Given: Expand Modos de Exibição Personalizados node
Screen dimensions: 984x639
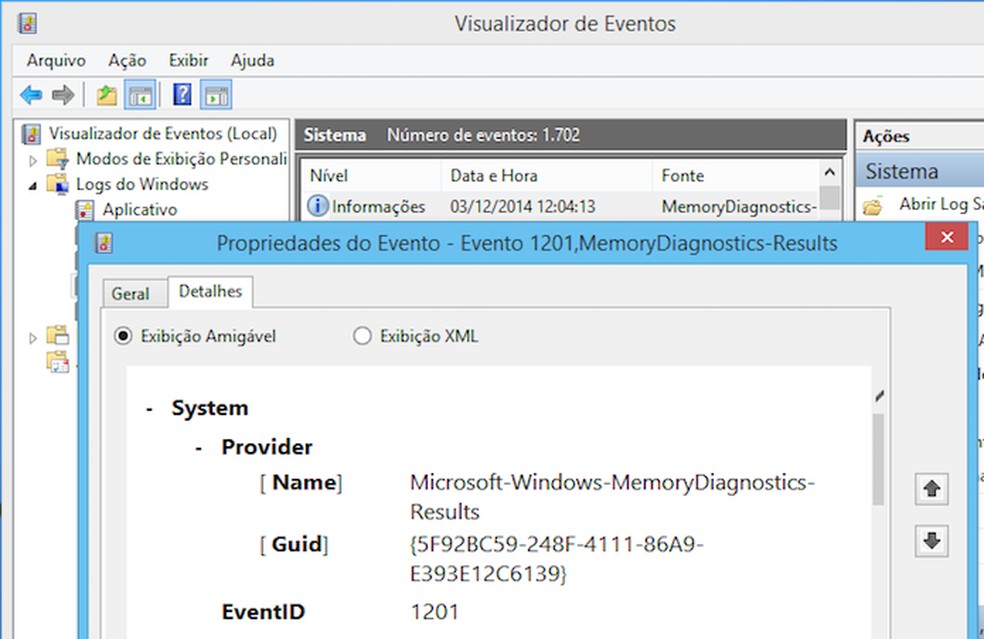Looking at the screenshot, I should click(32, 159).
